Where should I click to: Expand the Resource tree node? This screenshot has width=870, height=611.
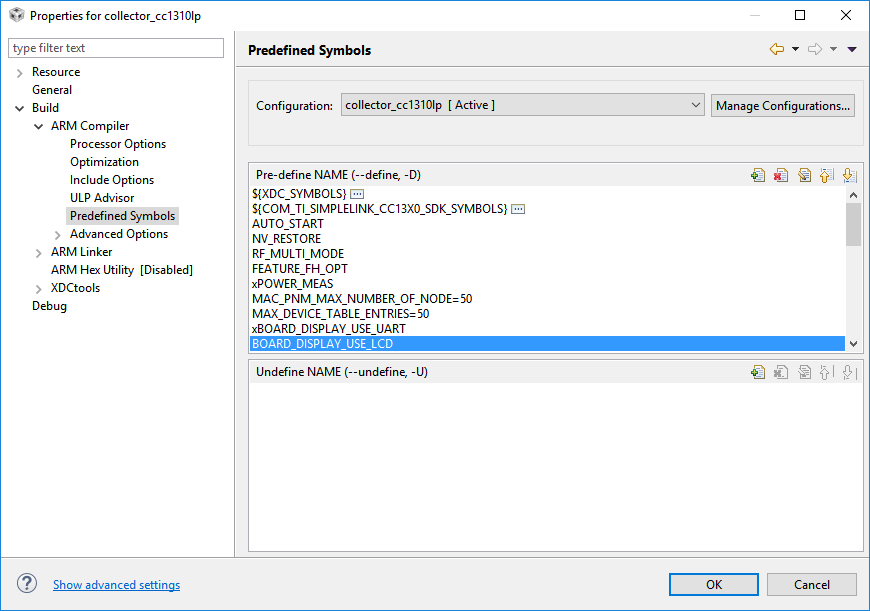pyautogui.click(x=20, y=72)
